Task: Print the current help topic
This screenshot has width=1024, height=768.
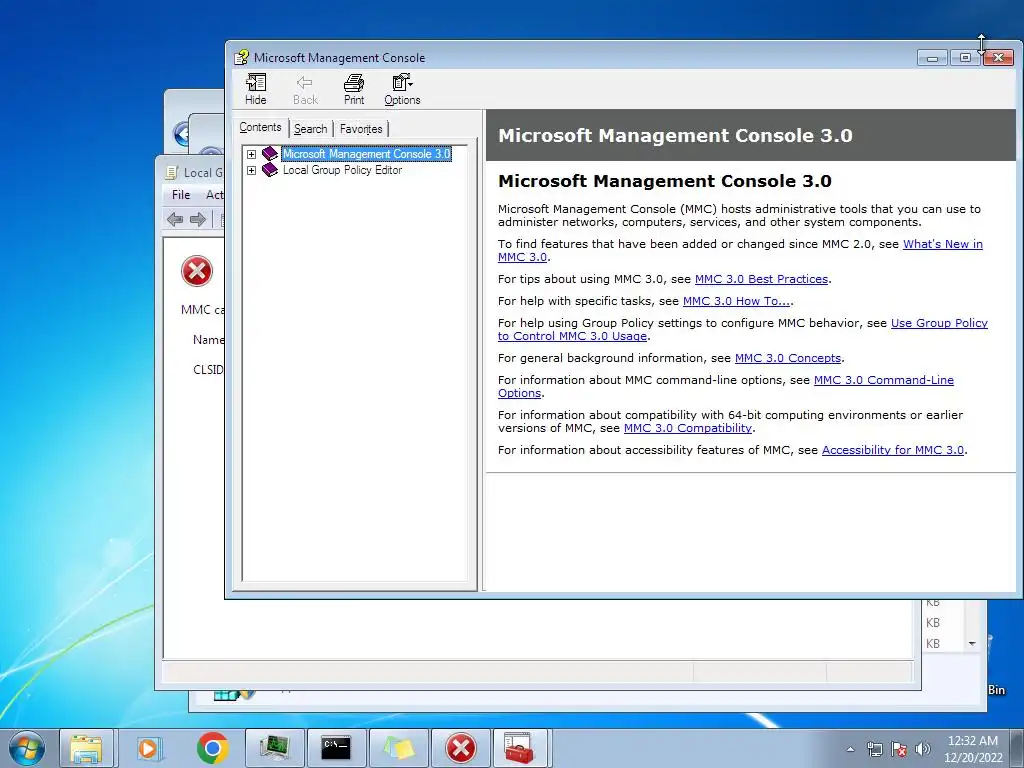Action: pyautogui.click(x=354, y=89)
